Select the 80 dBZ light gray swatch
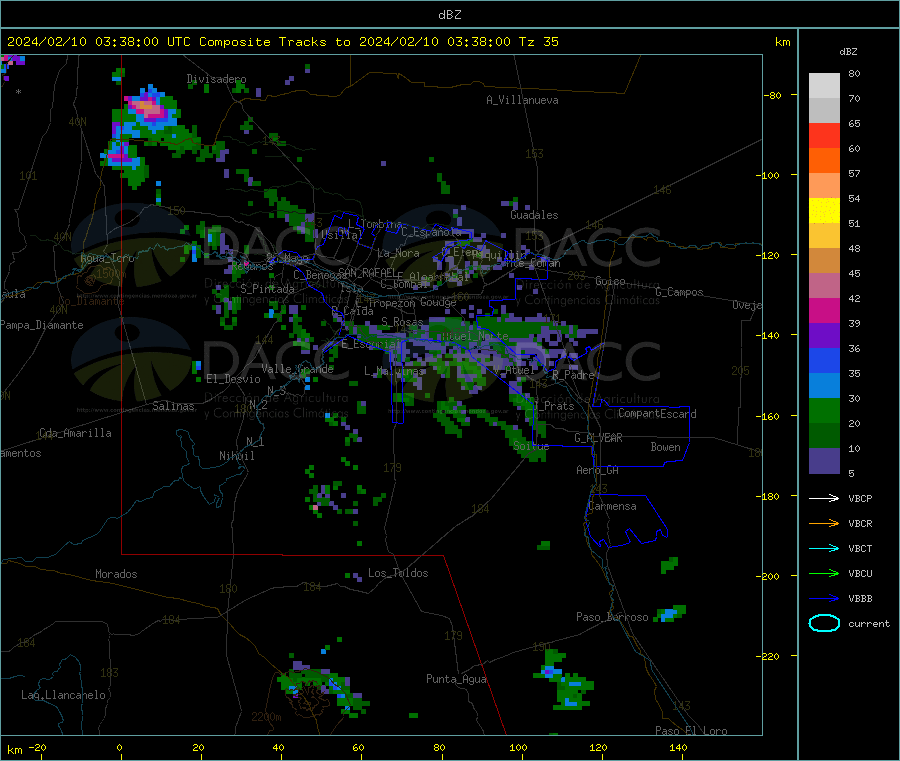The width and height of the screenshot is (900, 761). [824, 86]
